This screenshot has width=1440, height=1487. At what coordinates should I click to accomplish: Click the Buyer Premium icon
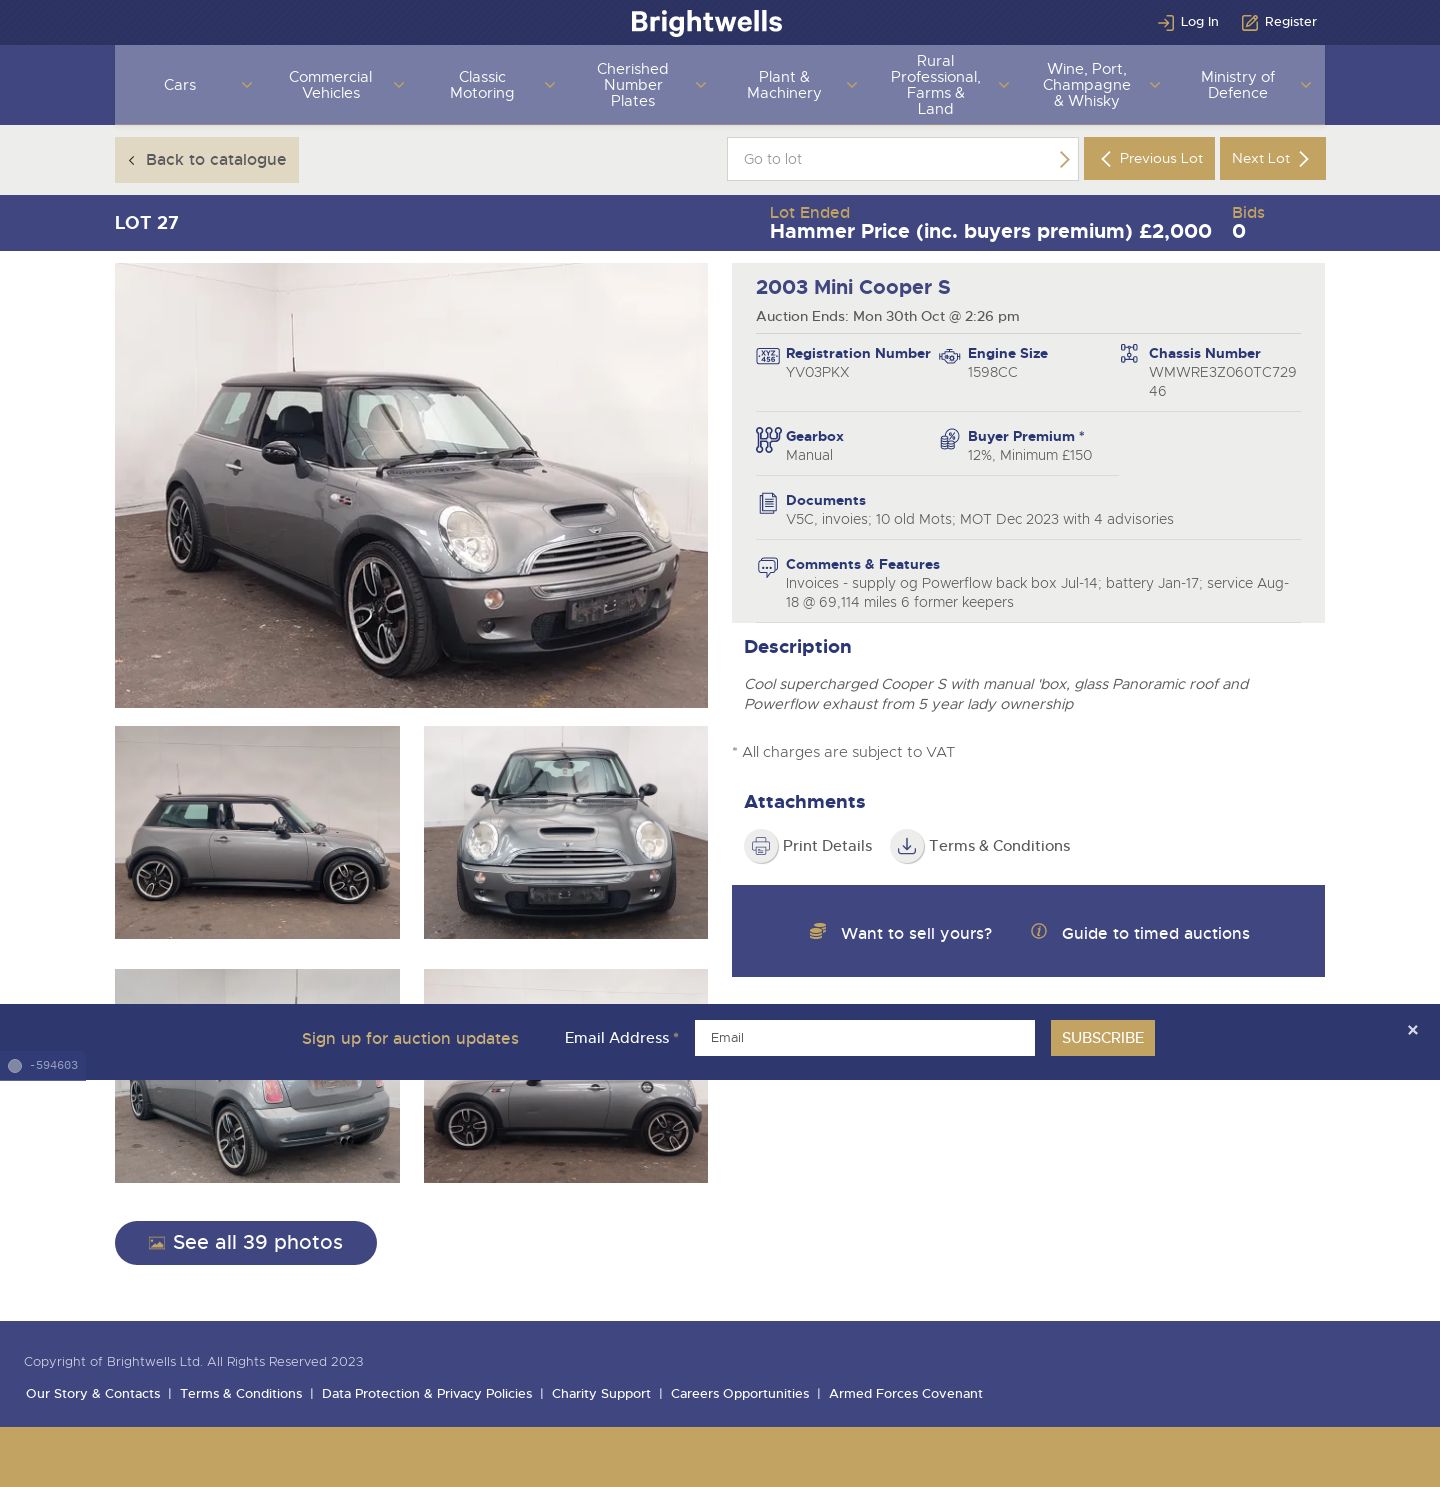950,439
